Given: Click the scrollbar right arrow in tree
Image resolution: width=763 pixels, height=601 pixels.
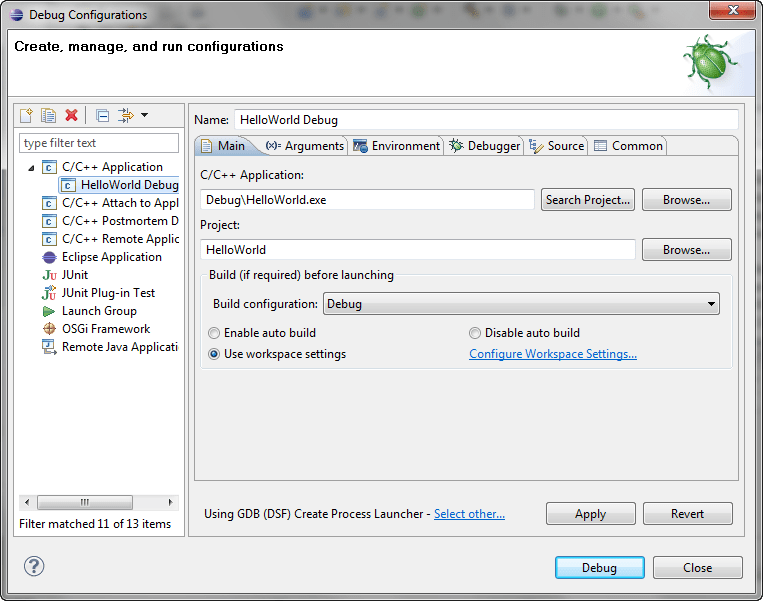Looking at the screenshot, I should coord(170,502).
